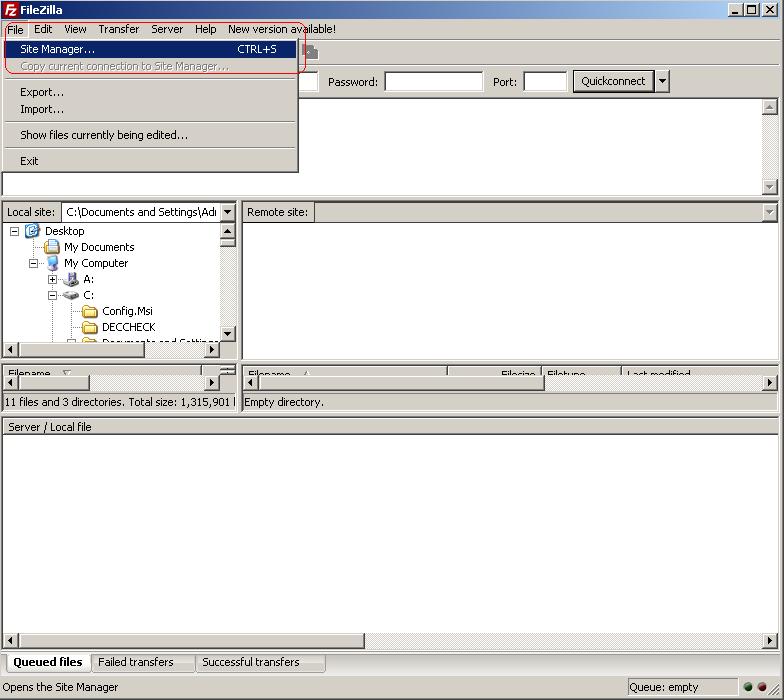The width and height of the screenshot is (784, 700).
Task: Click the Local site path field
Action: click(x=141, y=212)
